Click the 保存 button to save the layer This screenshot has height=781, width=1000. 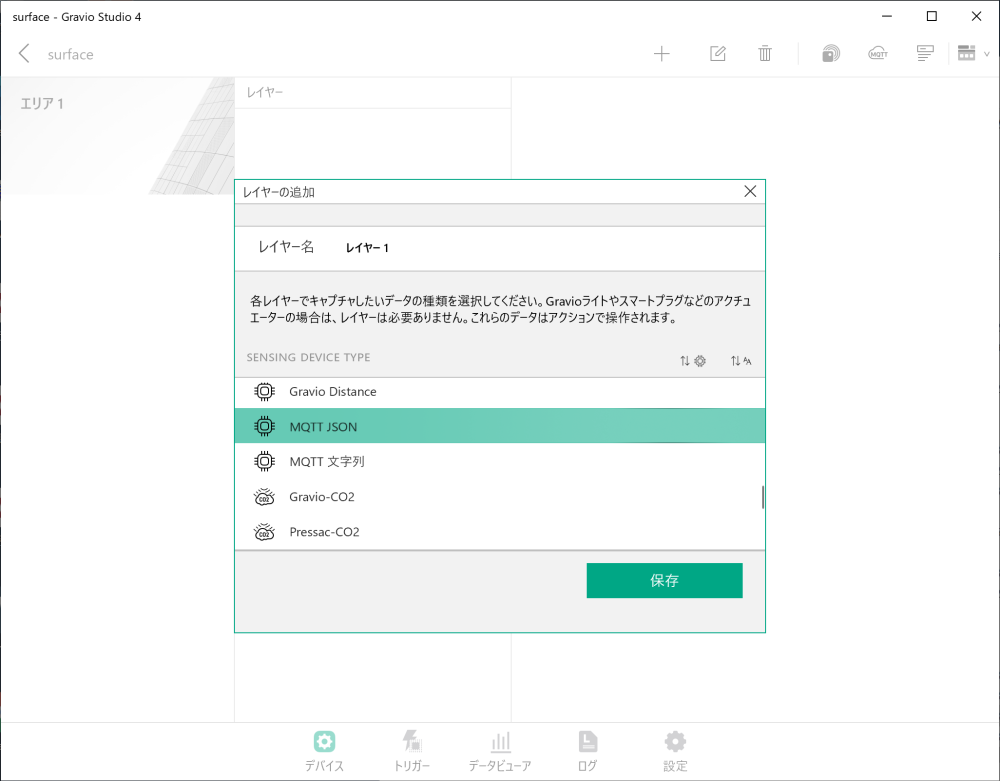point(664,580)
